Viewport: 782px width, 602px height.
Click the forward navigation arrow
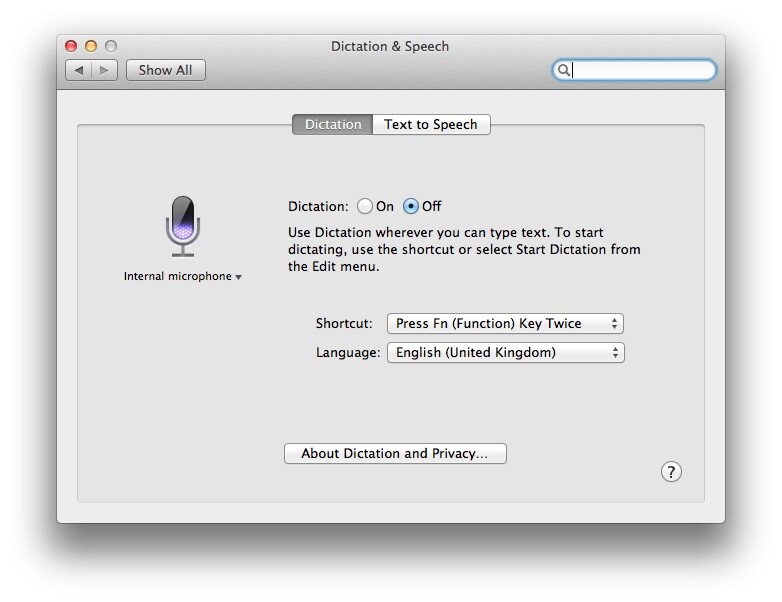click(x=104, y=70)
